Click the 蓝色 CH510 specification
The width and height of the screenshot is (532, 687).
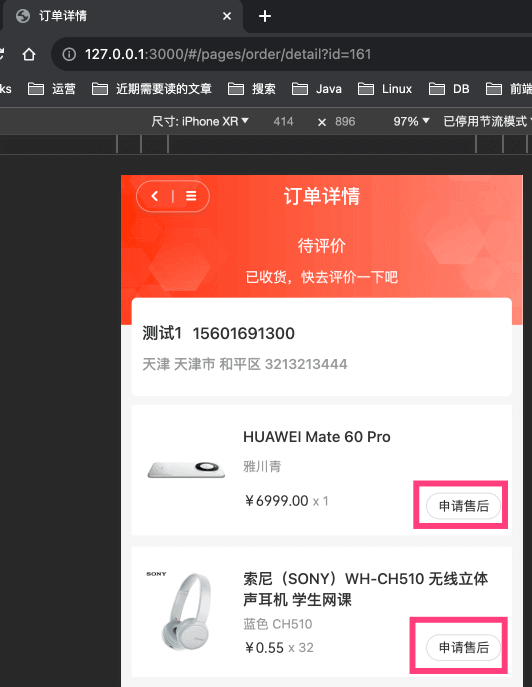pos(278,624)
